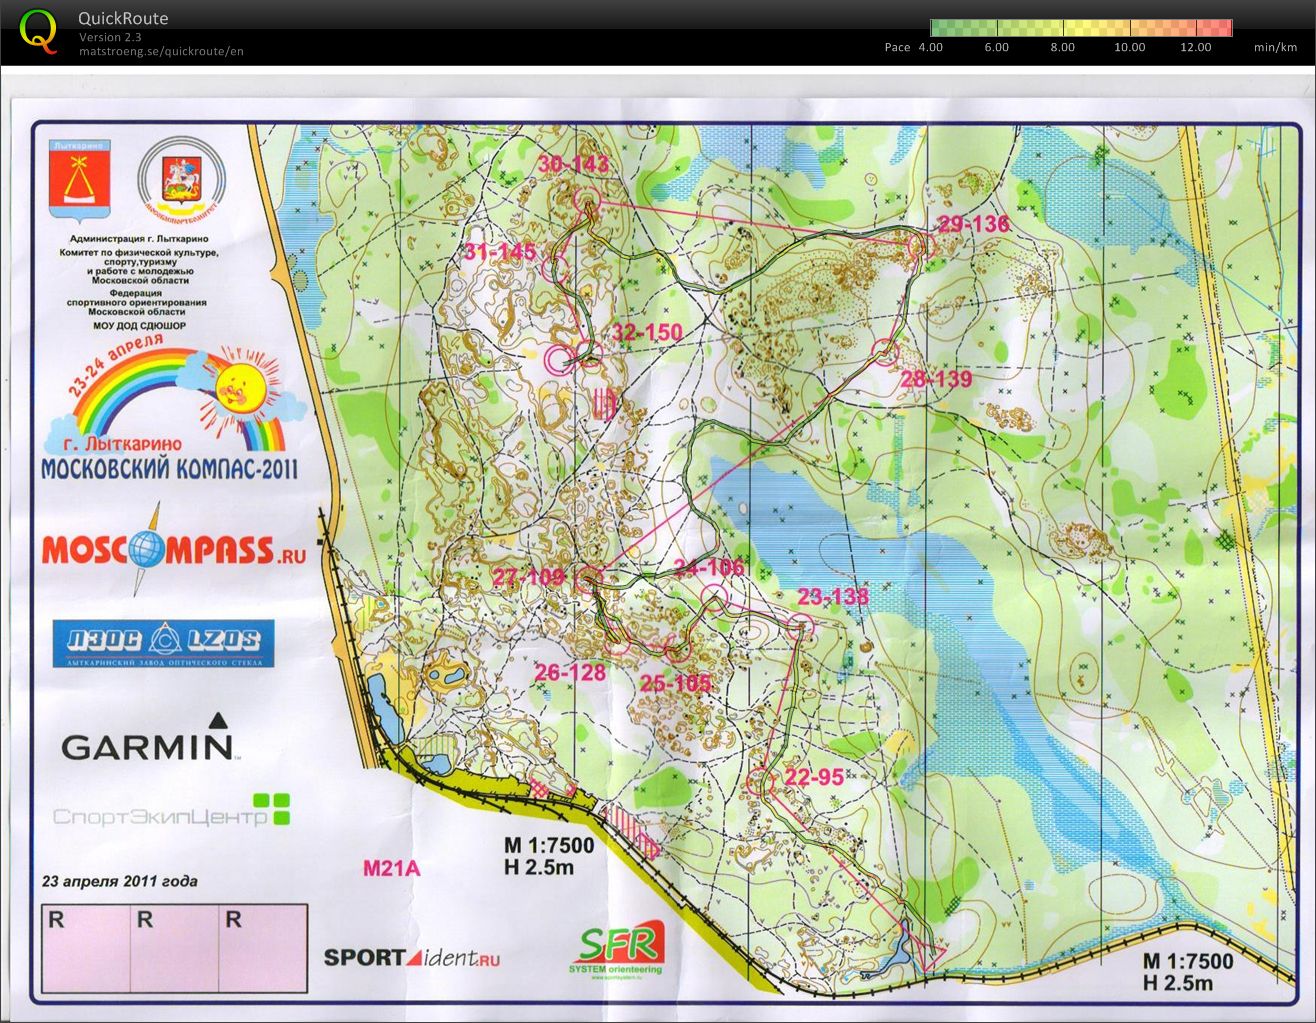
Task: Click the date text 23 апреля 2011 года
Action: pos(120,881)
